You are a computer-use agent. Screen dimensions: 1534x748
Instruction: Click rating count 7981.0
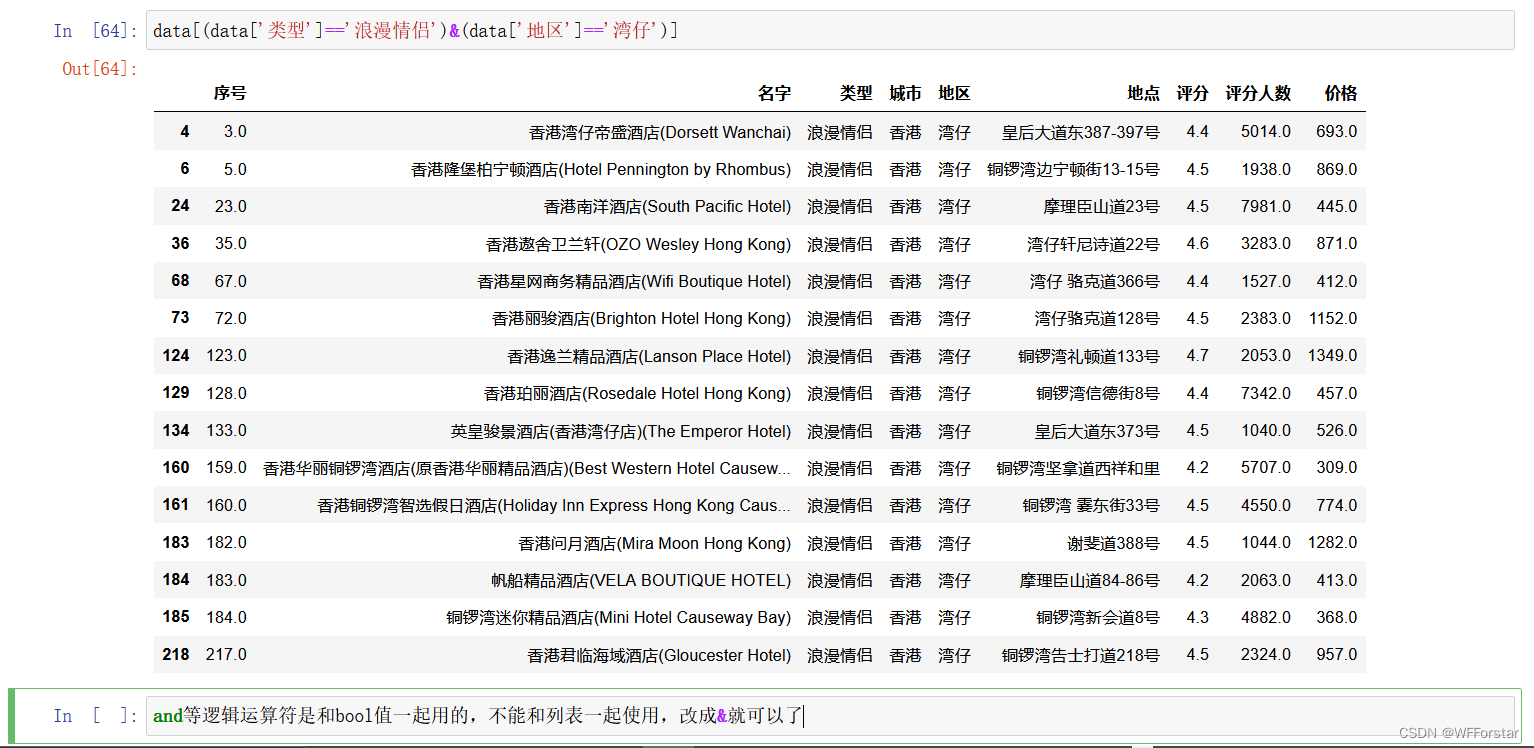[x=1266, y=206]
